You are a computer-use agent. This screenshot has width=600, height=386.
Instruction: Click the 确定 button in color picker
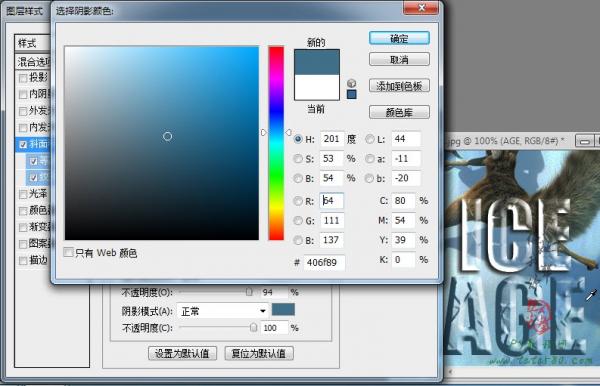coord(399,38)
